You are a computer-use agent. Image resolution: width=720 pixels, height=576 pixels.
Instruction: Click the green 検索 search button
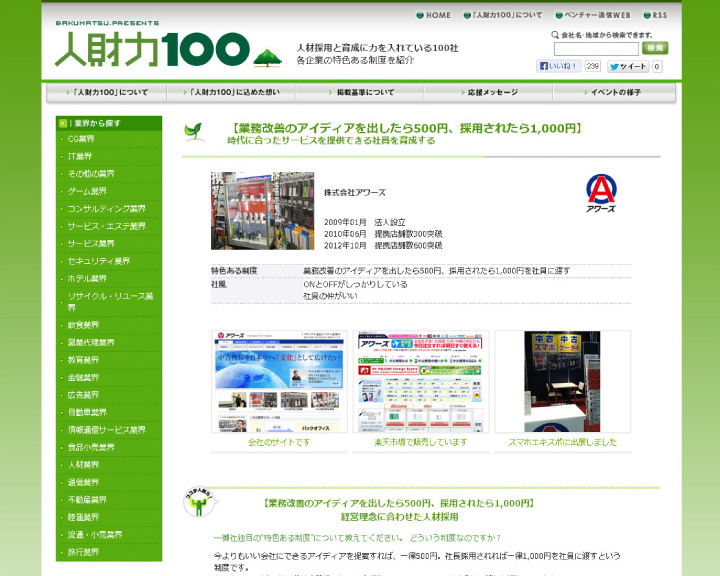655,48
